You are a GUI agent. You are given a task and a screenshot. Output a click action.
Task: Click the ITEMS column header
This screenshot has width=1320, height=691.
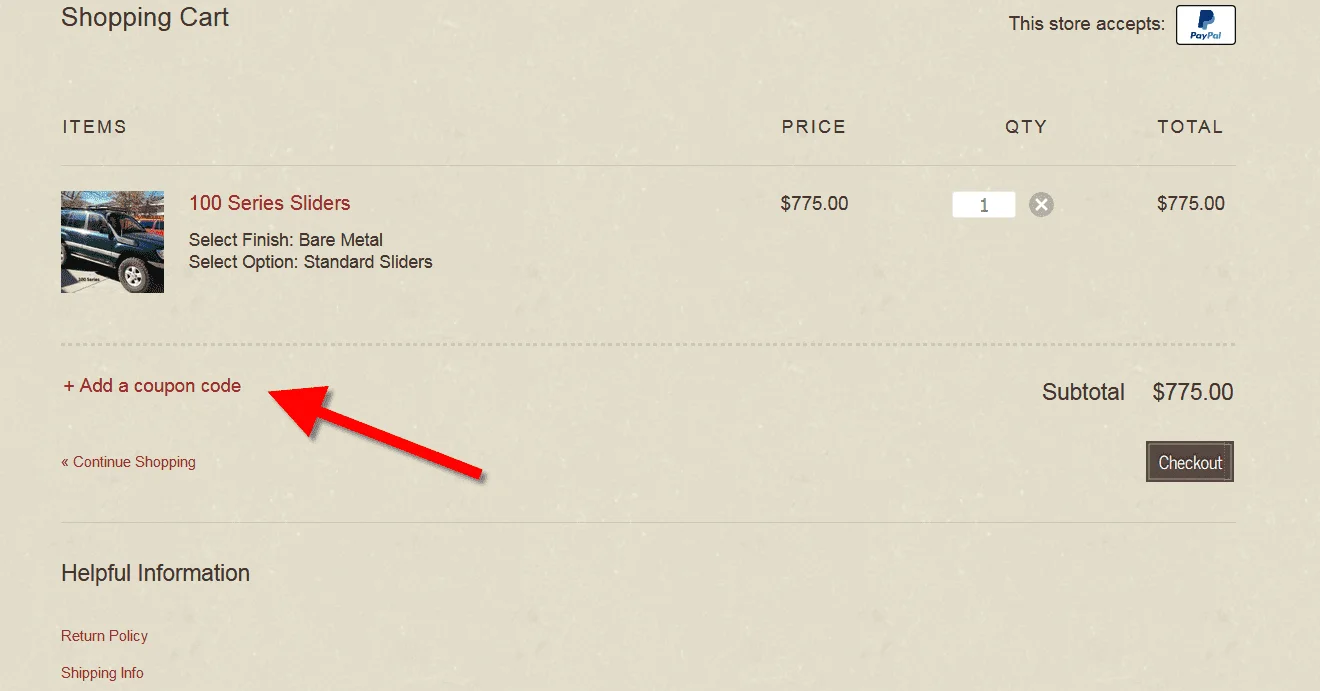click(95, 127)
